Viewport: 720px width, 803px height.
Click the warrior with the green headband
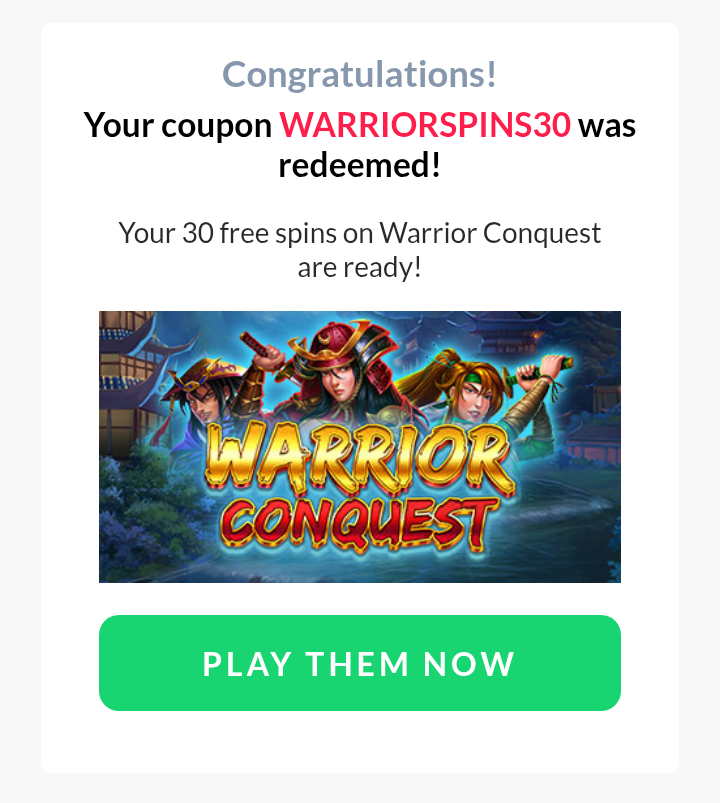coord(474,389)
